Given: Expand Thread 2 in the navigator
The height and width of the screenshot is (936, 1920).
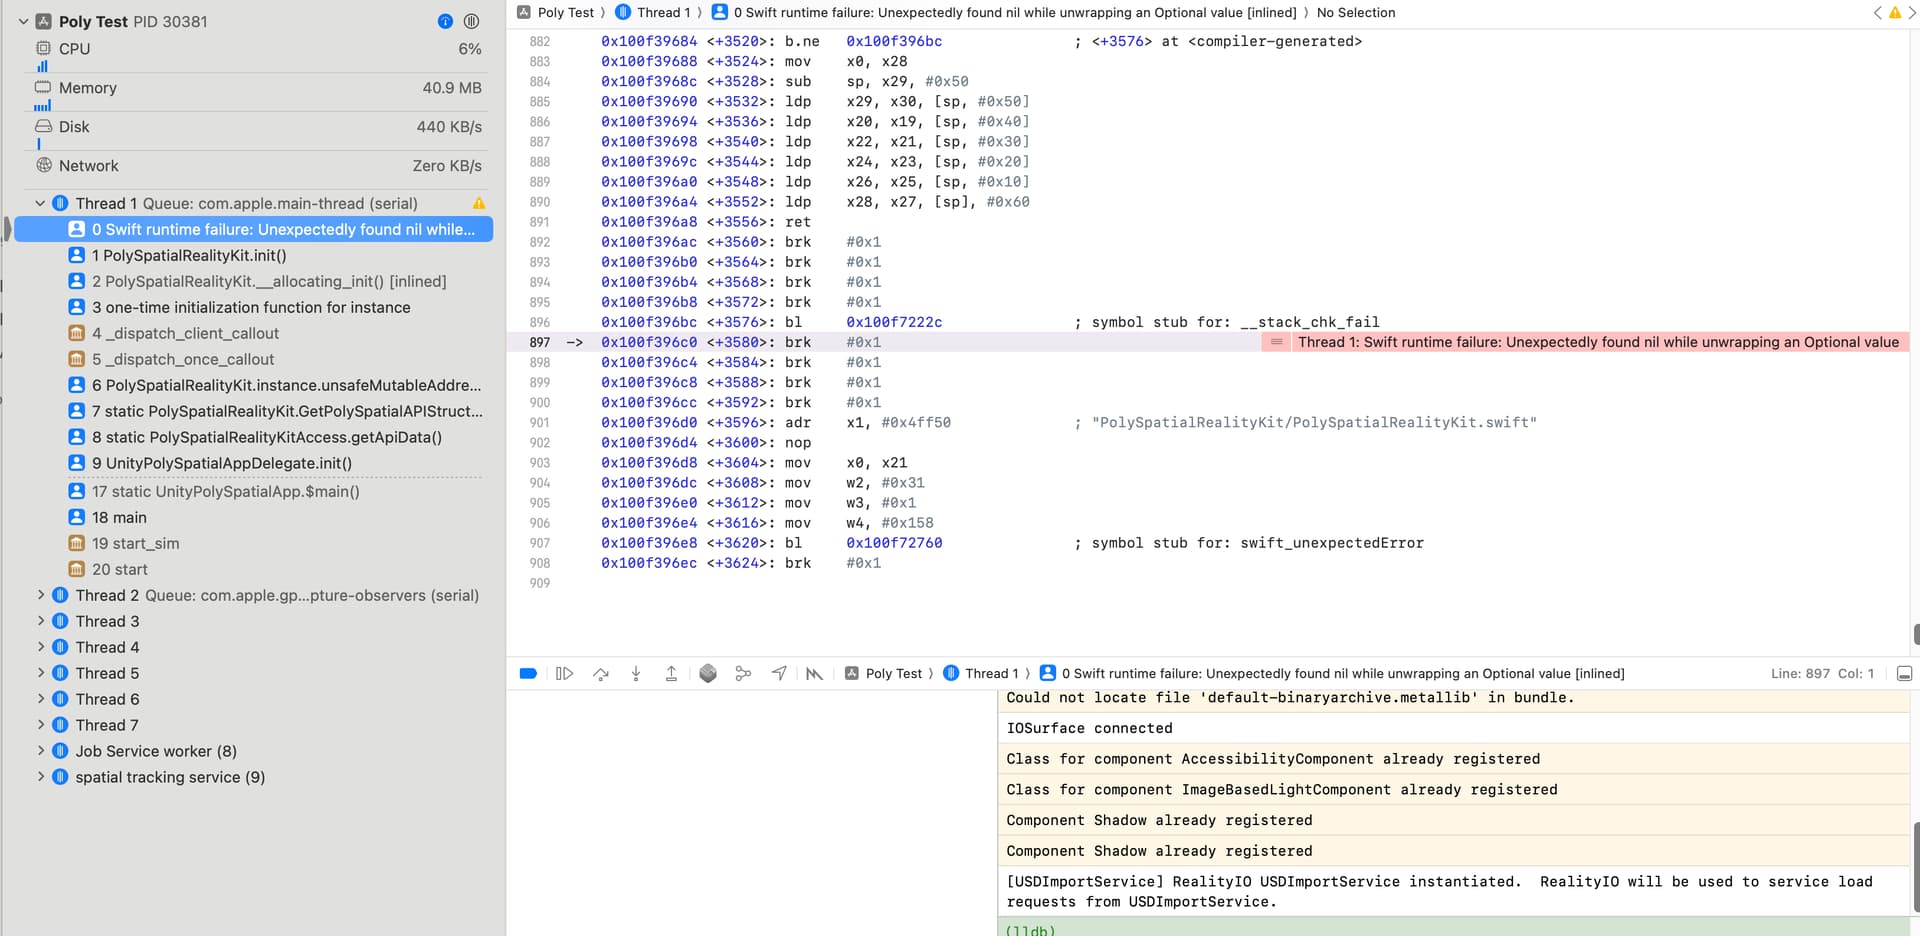Looking at the screenshot, I should (x=40, y=595).
